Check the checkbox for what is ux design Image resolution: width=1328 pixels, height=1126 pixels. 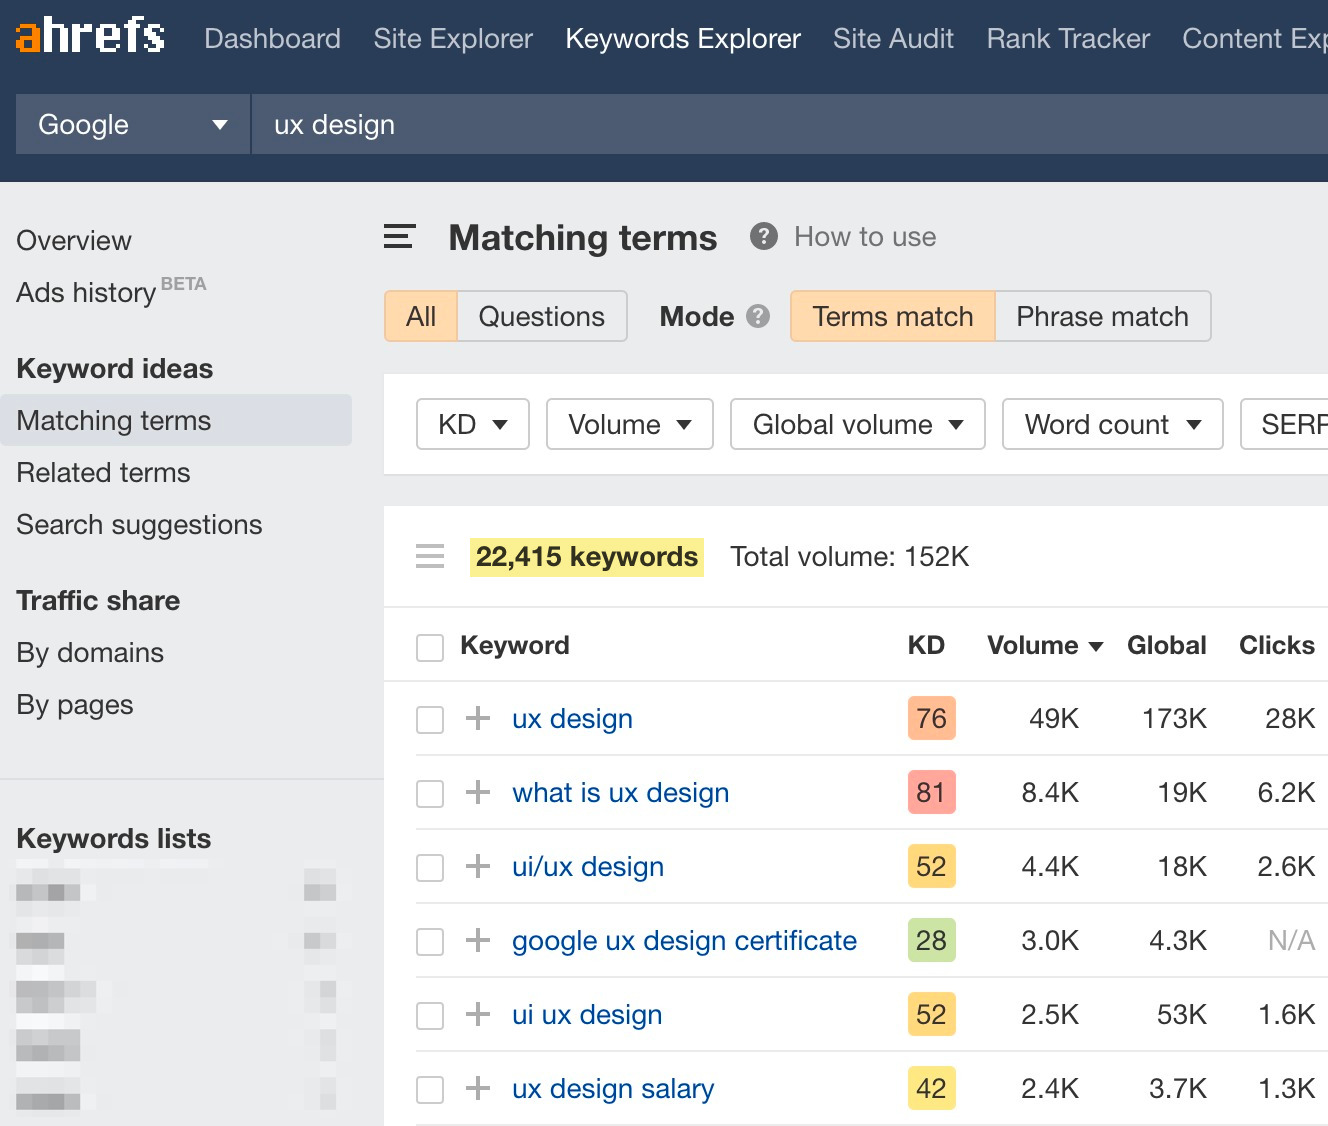pos(429,793)
